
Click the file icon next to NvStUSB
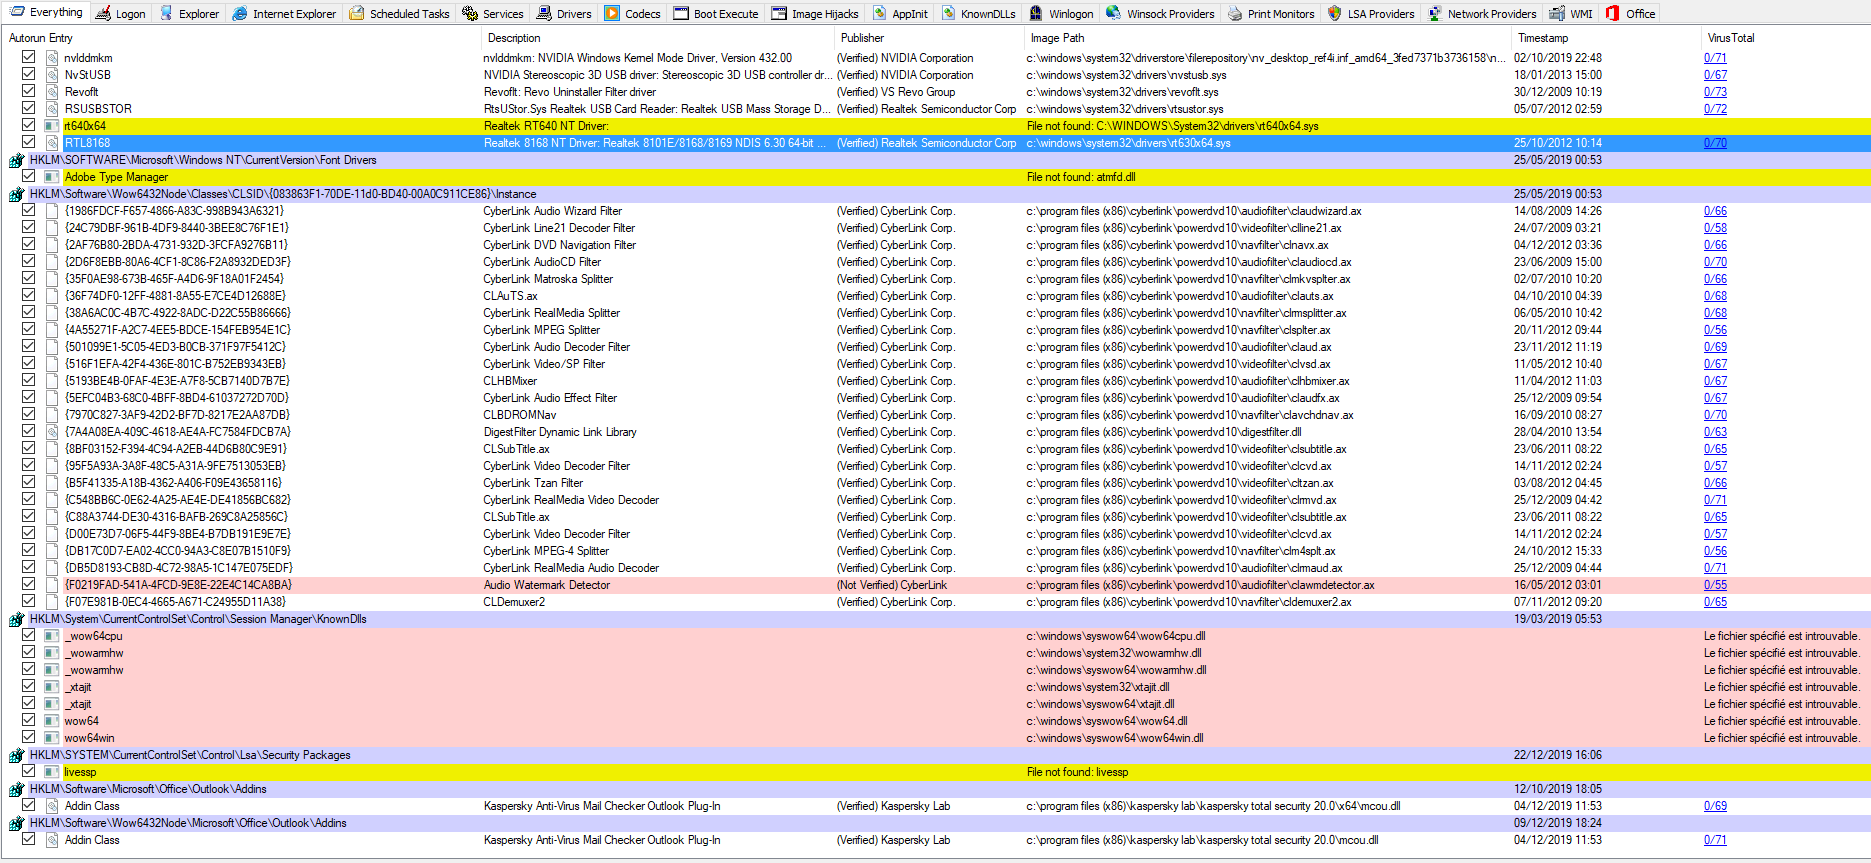[x=52, y=75]
